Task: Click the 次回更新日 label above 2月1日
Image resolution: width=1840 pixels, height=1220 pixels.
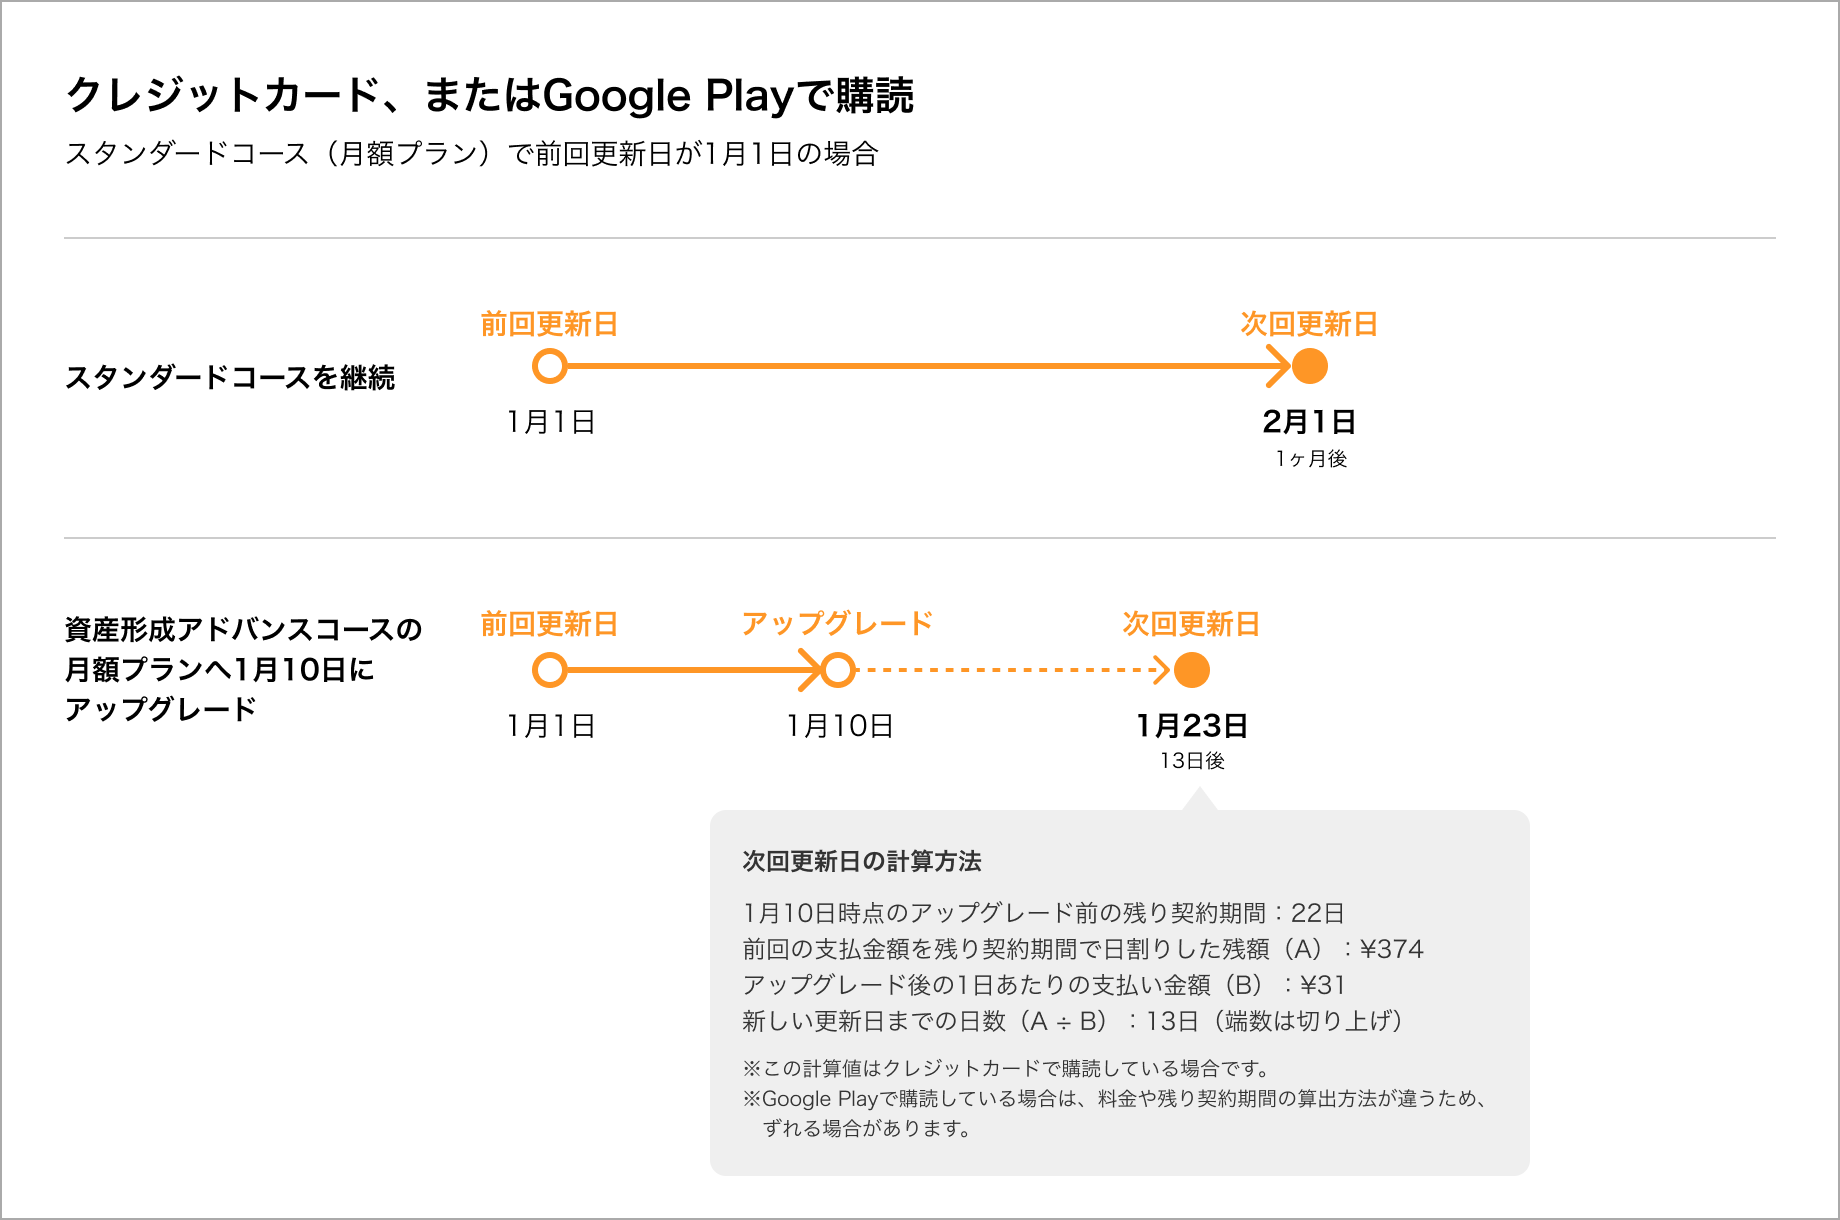Action: coord(1309,324)
